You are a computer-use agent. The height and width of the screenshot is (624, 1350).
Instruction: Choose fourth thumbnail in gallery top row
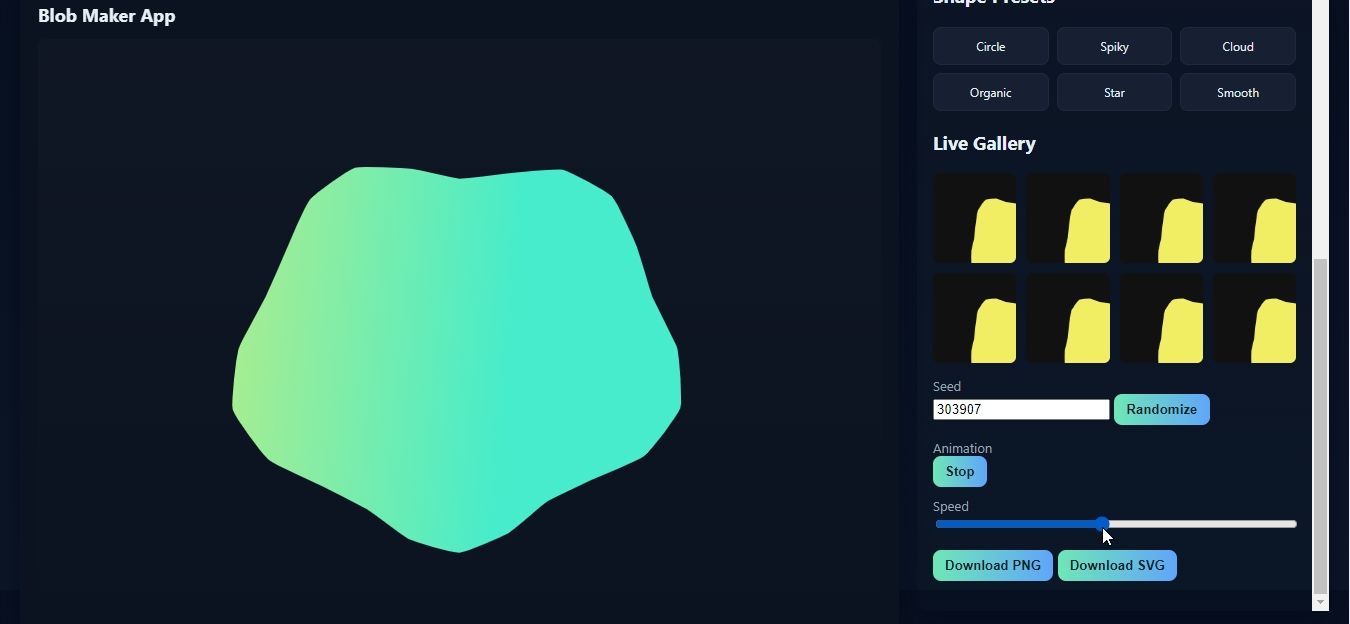point(1254,218)
